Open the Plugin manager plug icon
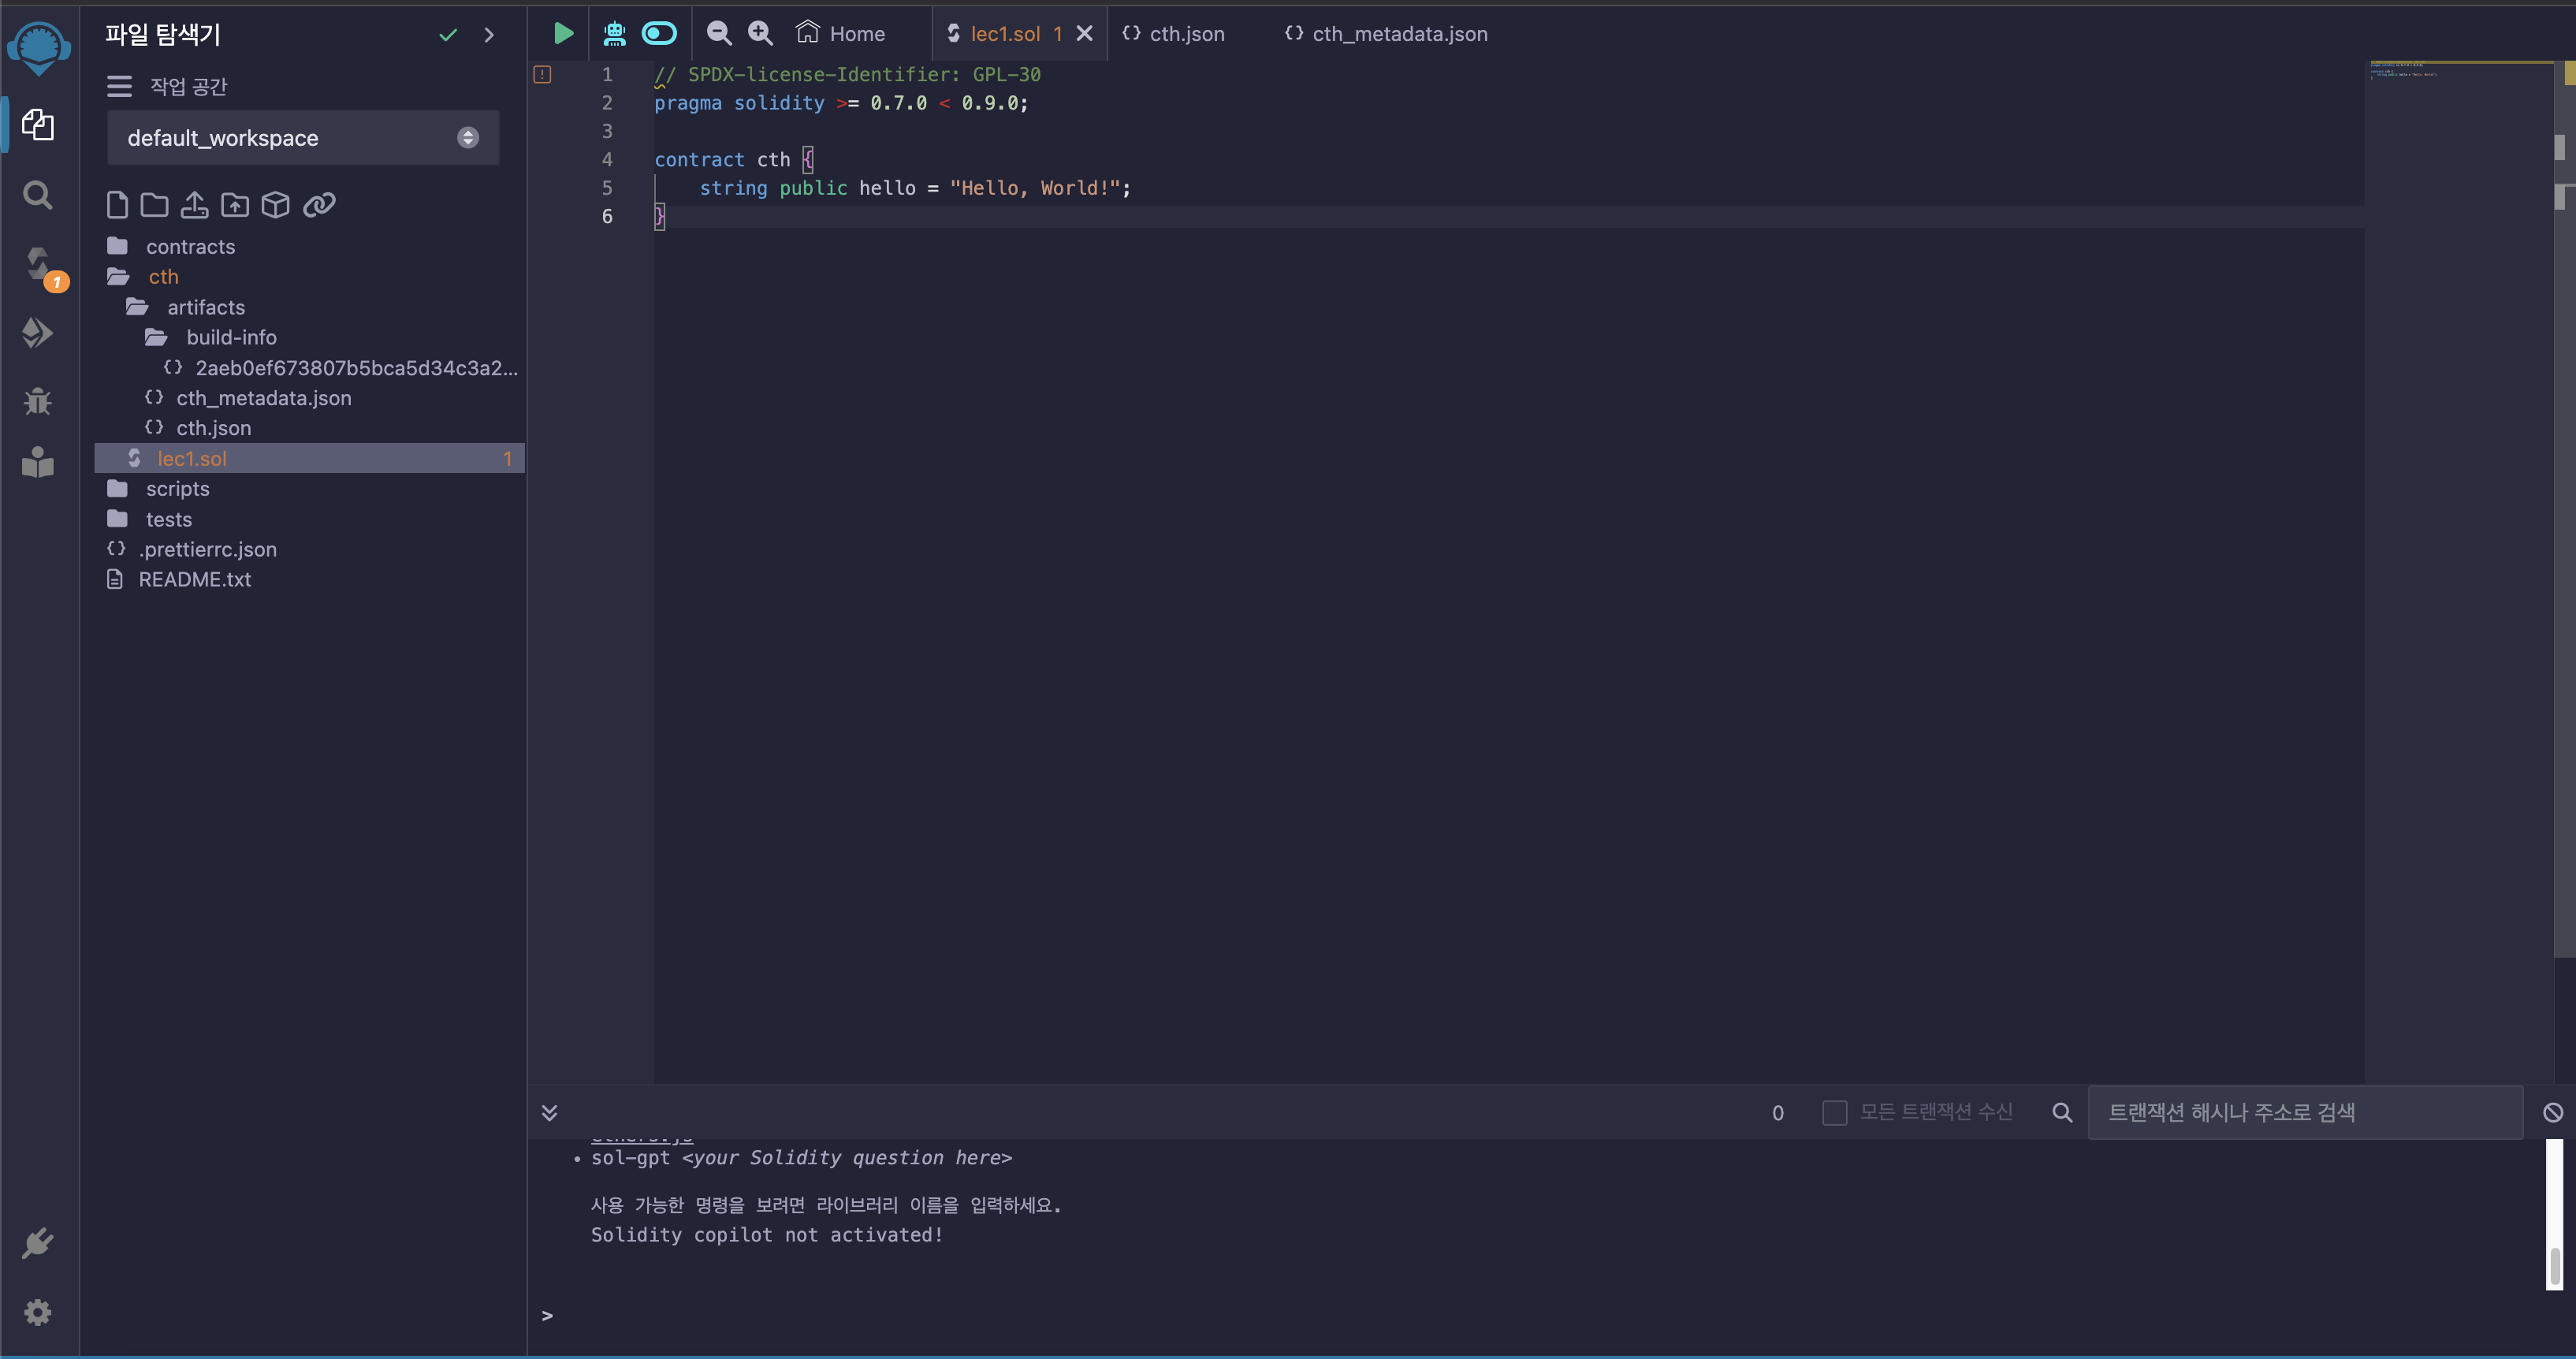Screen dimensions: 2576x1359 pos(38,1243)
